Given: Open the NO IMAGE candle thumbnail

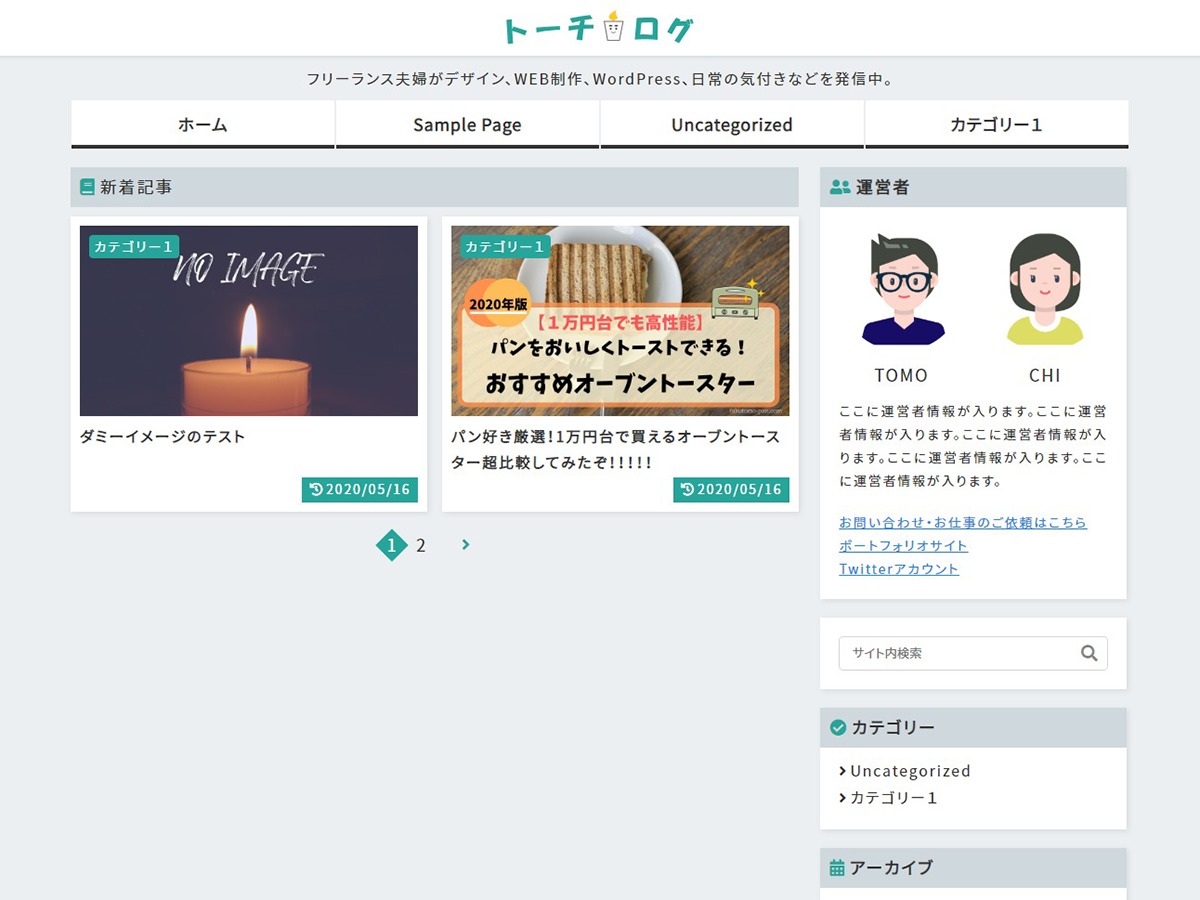Looking at the screenshot, I should (x=249, y=320).
